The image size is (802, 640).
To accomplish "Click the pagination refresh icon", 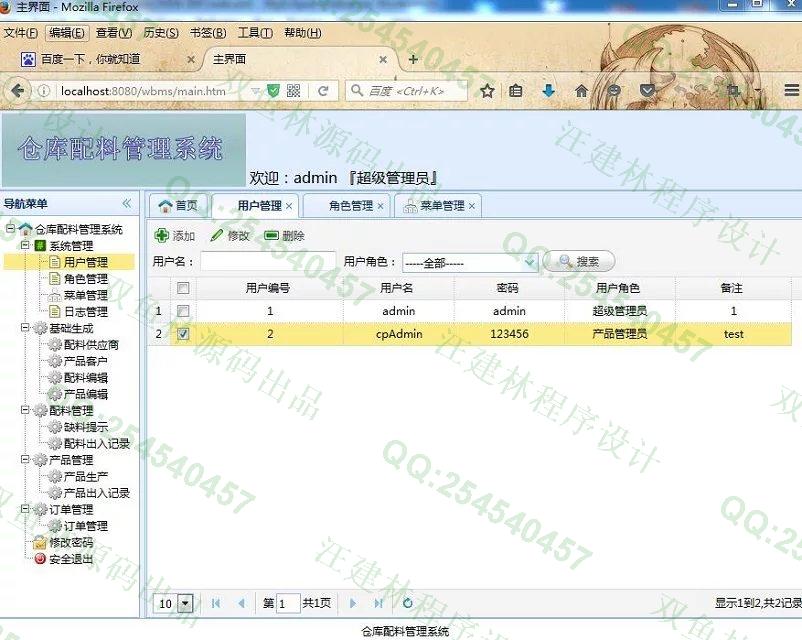I will [x=407, y=603].
